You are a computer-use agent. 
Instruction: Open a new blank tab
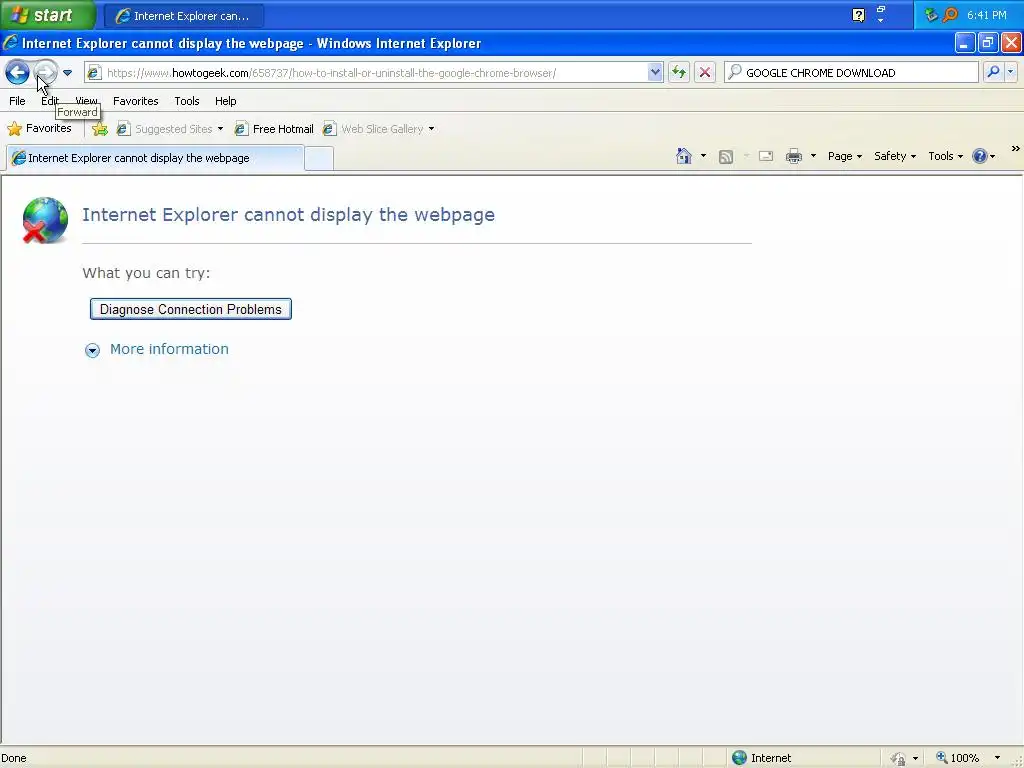319,159
